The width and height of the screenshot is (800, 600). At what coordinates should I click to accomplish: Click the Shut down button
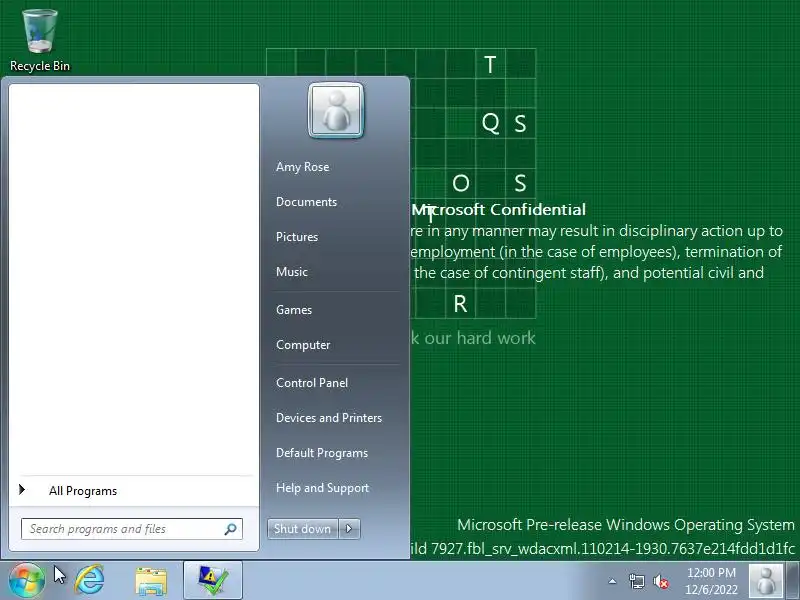point(302,529)
